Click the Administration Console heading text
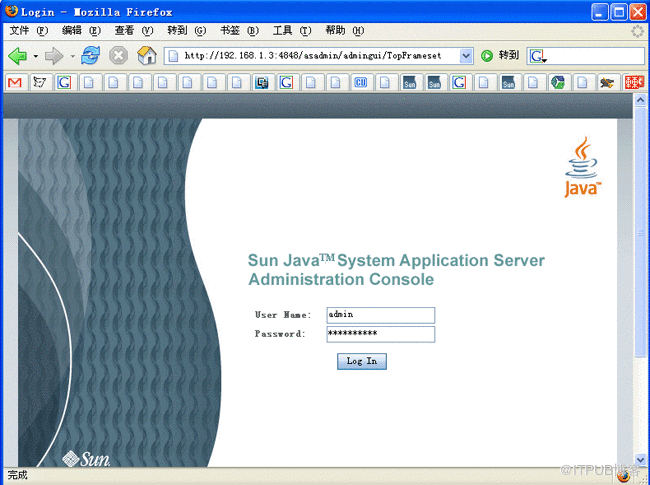 click(341, 279)
